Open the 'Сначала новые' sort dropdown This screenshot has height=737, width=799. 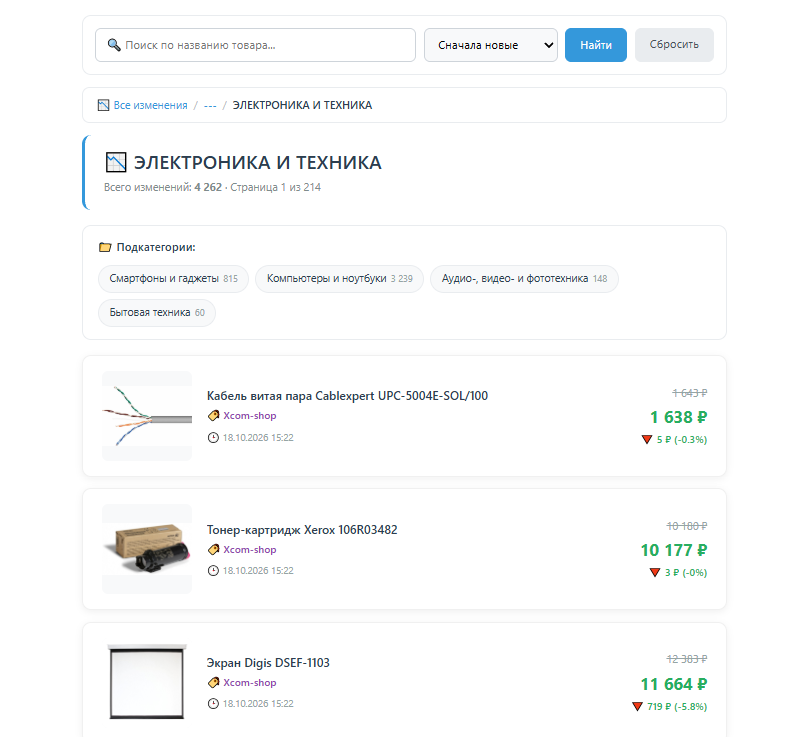[491, 45]
